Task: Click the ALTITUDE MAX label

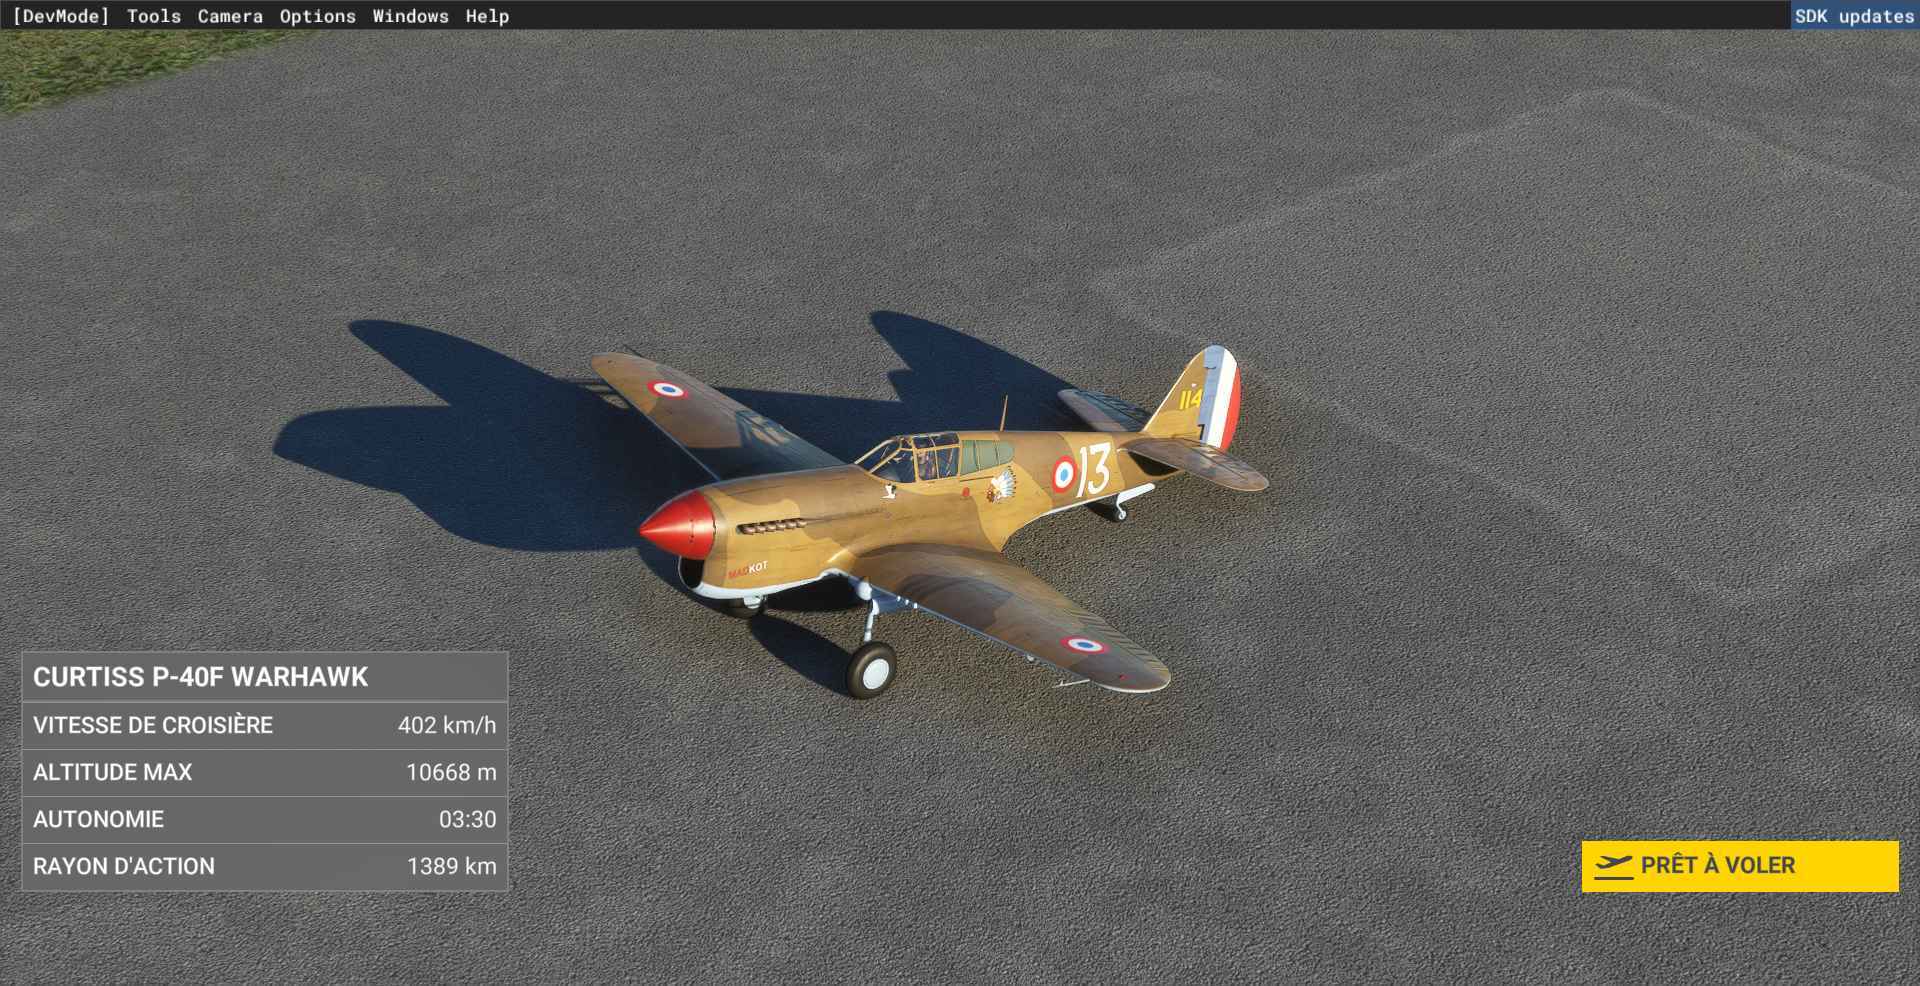Action: (113, 772)
